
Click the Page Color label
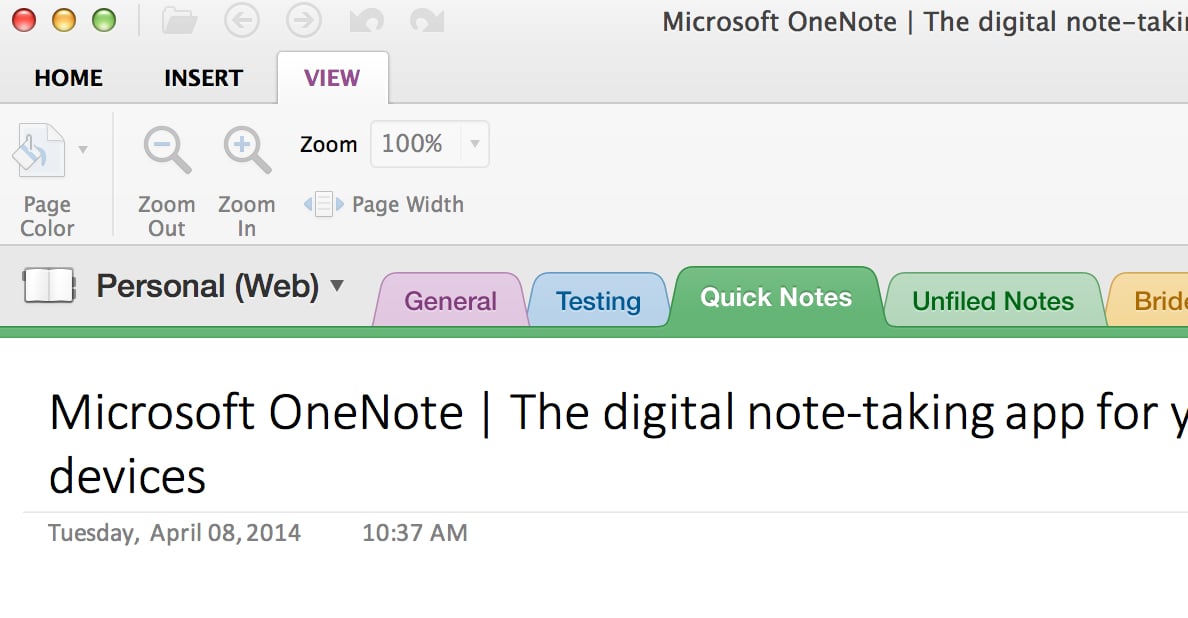click(x=47, y=217)
